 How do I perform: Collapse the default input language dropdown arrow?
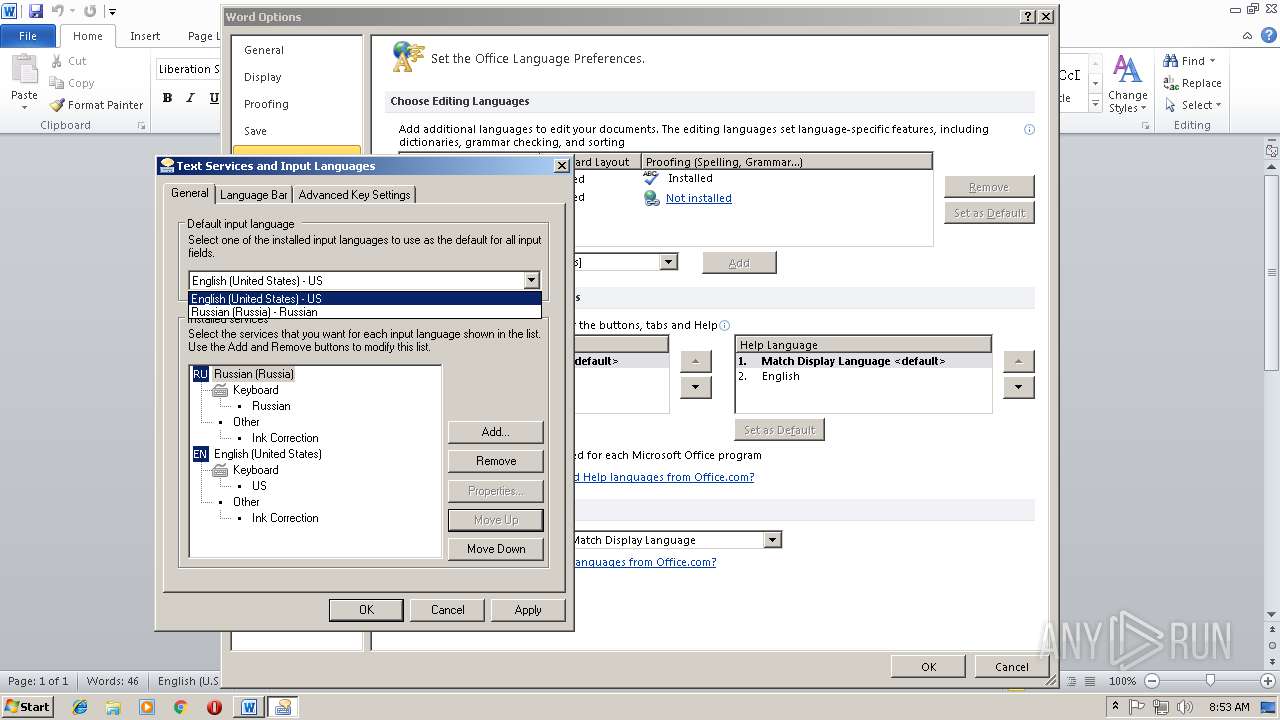(531, 281)
